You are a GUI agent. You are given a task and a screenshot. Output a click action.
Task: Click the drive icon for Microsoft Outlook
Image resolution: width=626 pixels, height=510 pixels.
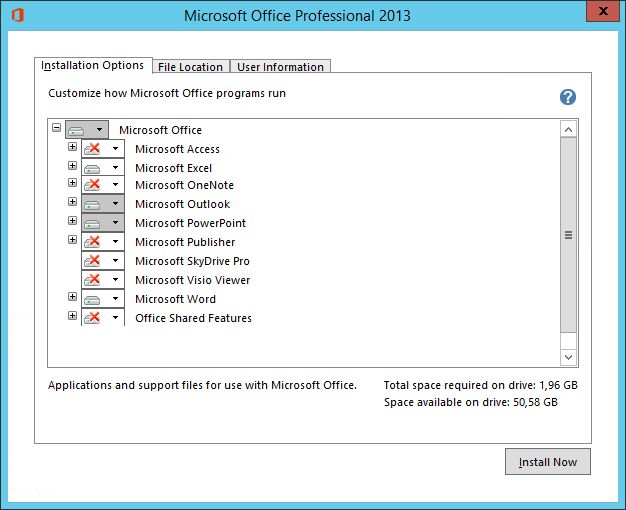[x=92, y=204]
